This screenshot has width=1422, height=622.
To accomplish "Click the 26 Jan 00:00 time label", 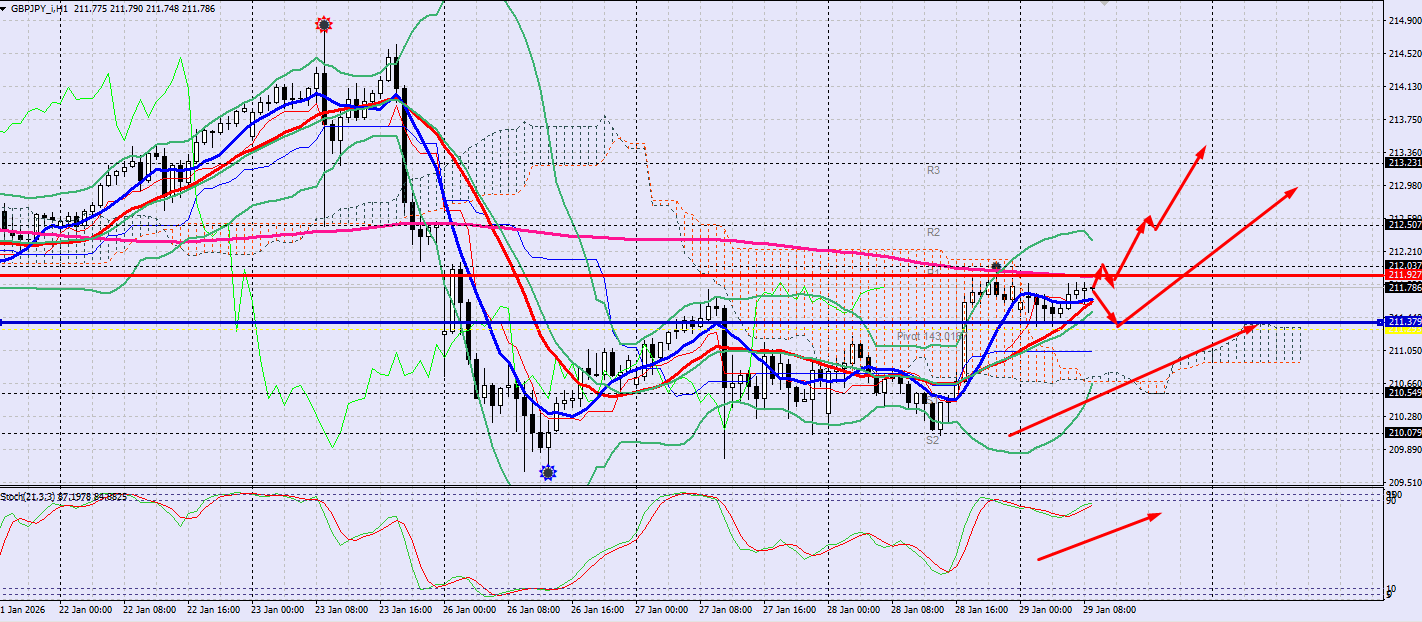I will tap(468, 609).
